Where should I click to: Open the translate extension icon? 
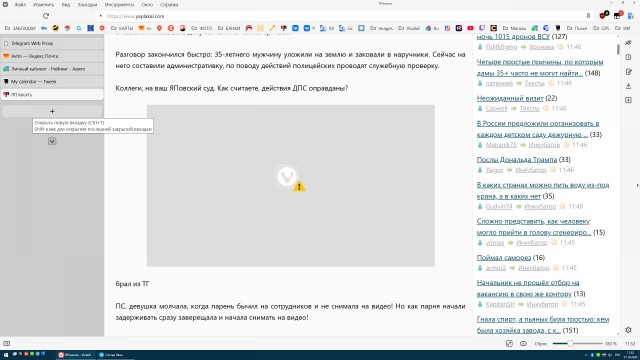click(631, 16)
